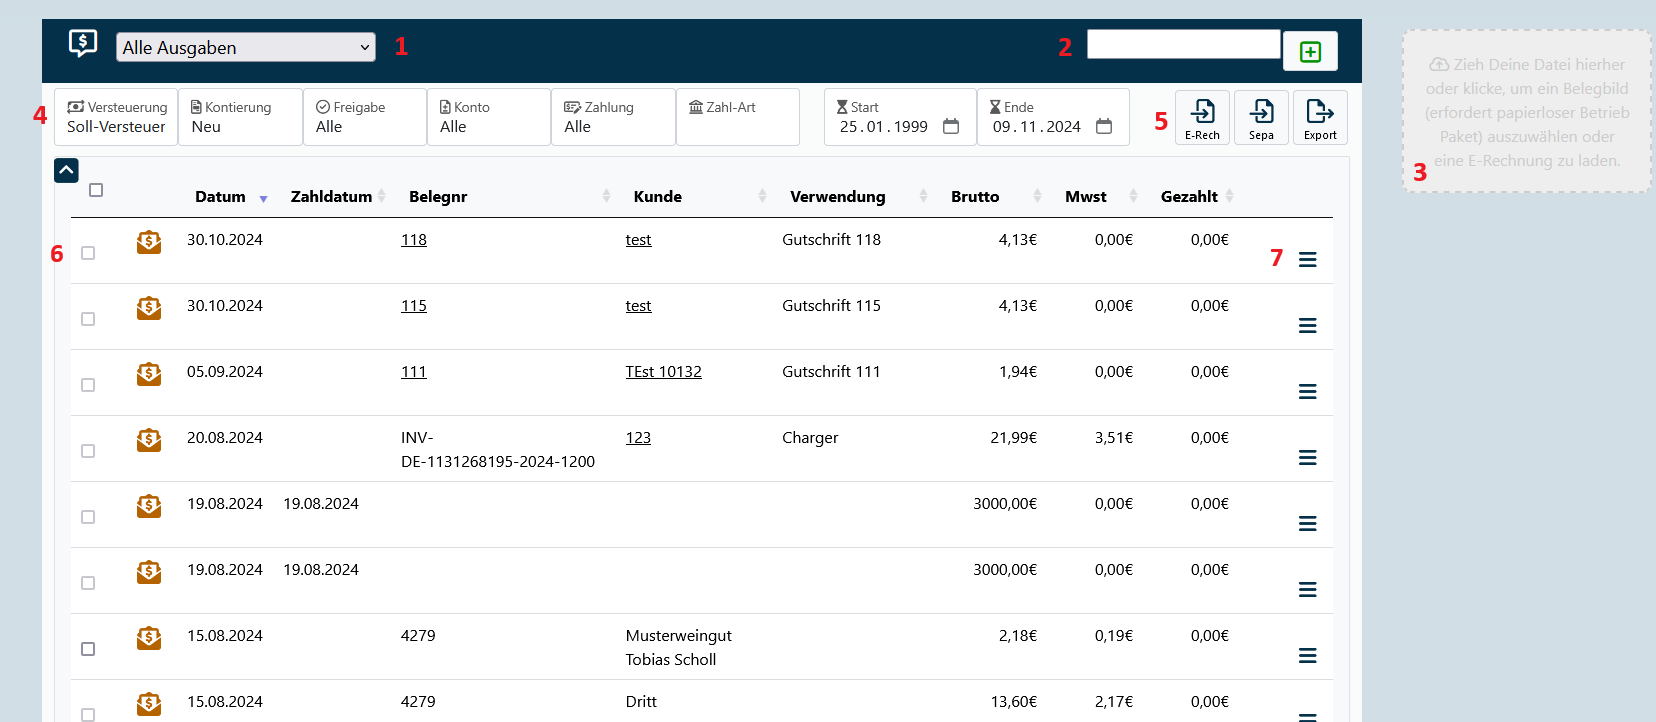Open hamburger menu for Charger row
Screen dimensions: 1656x722
tap(1307, 458)
